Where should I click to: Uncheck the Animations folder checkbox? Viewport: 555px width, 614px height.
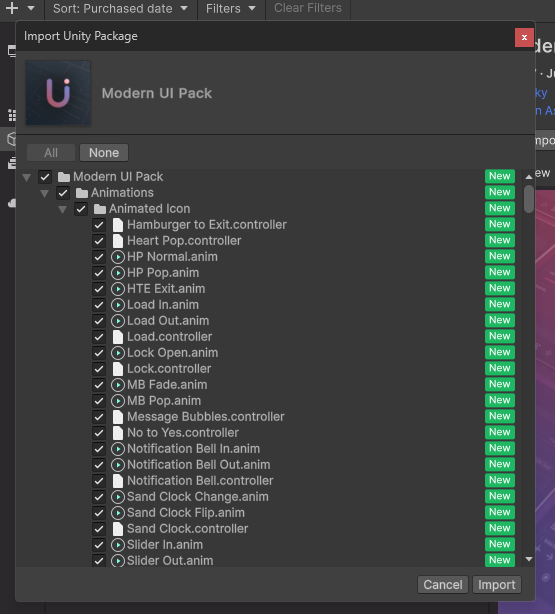click(x=63, y=193)
